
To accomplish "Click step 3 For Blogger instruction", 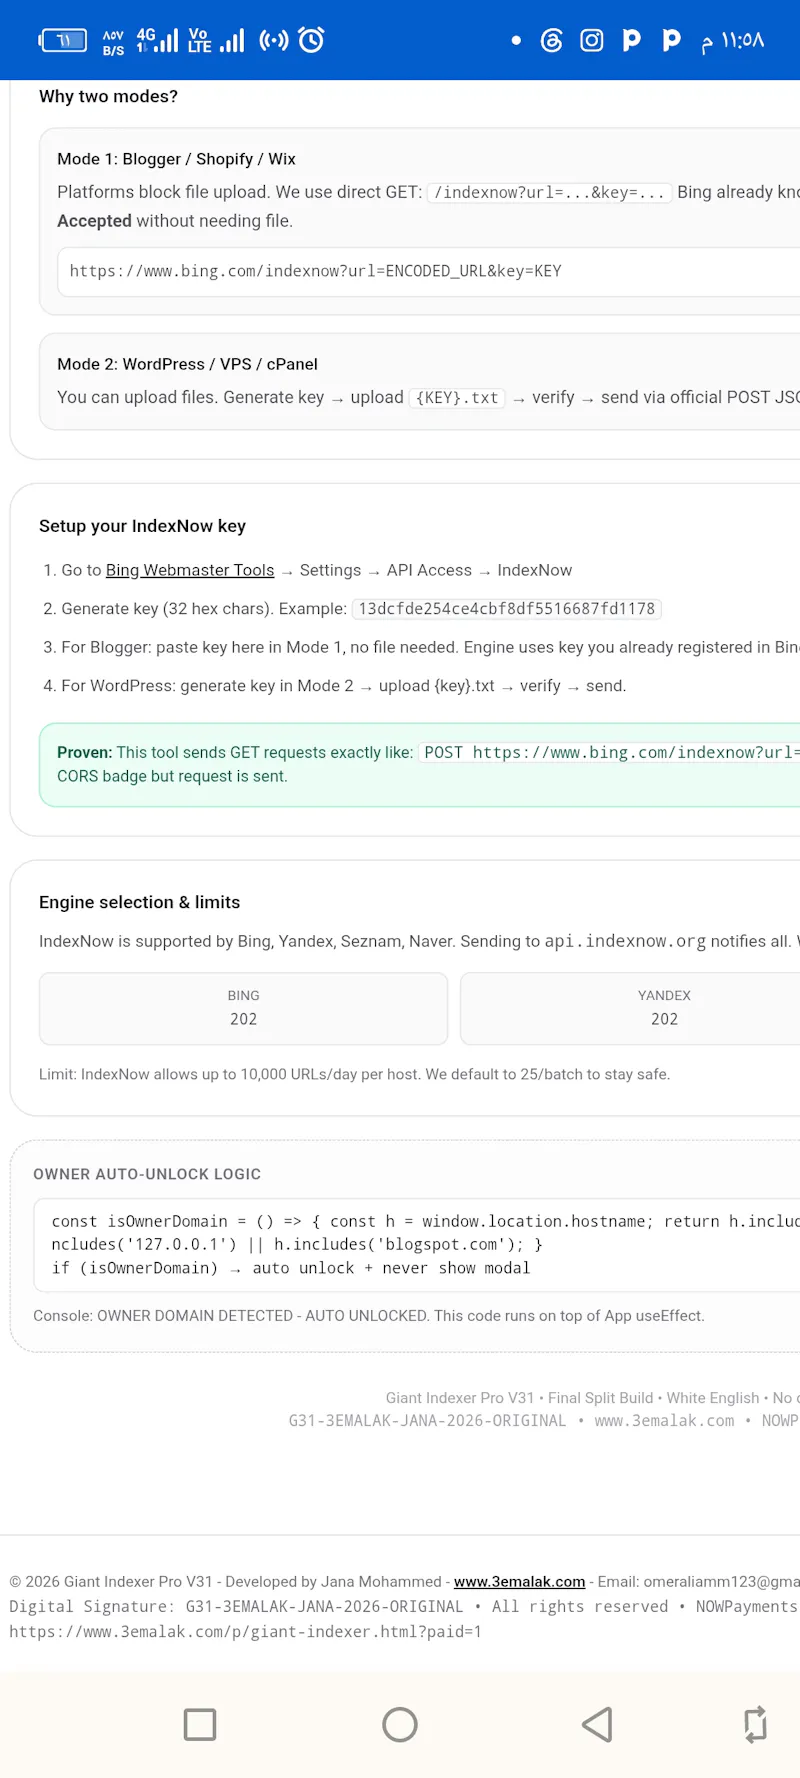I will click(420, 647).
